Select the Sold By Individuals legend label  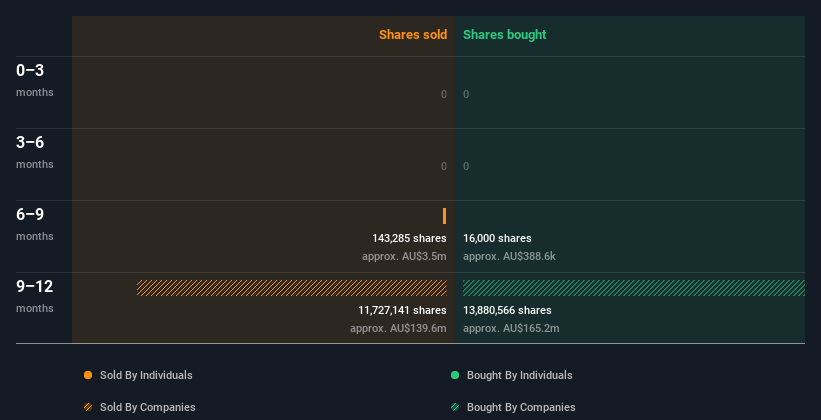[x=146, y=375]
